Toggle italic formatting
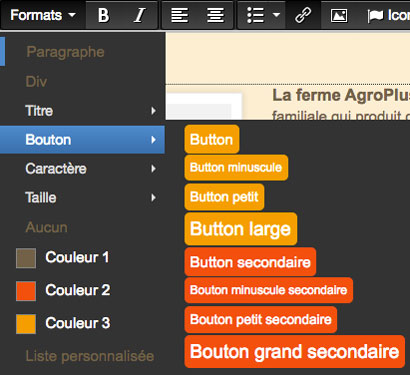The image size is (410, 375). 139,15
